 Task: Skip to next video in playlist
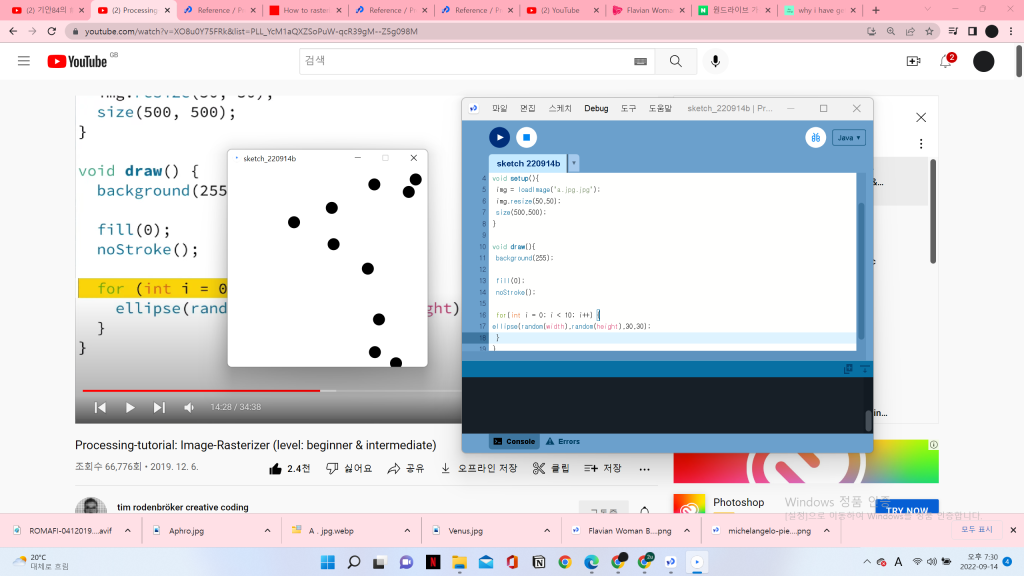[159, 408]
